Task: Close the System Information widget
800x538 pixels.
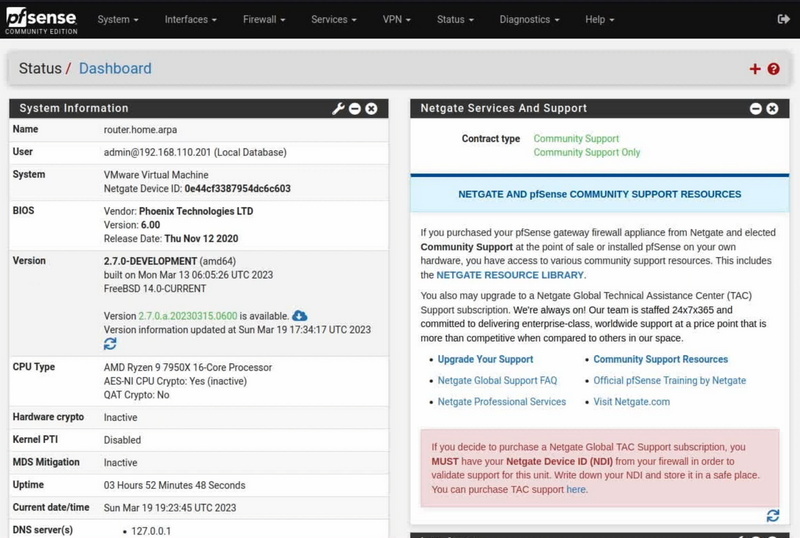Action: tap(371, 109)
